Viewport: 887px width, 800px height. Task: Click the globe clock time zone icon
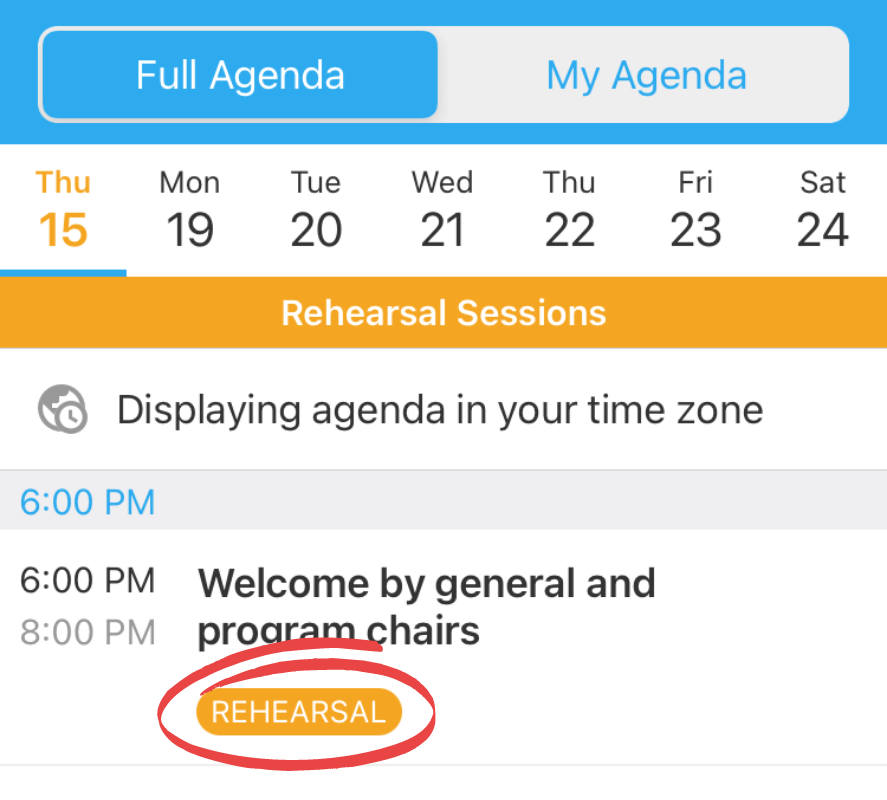point(62,410)
